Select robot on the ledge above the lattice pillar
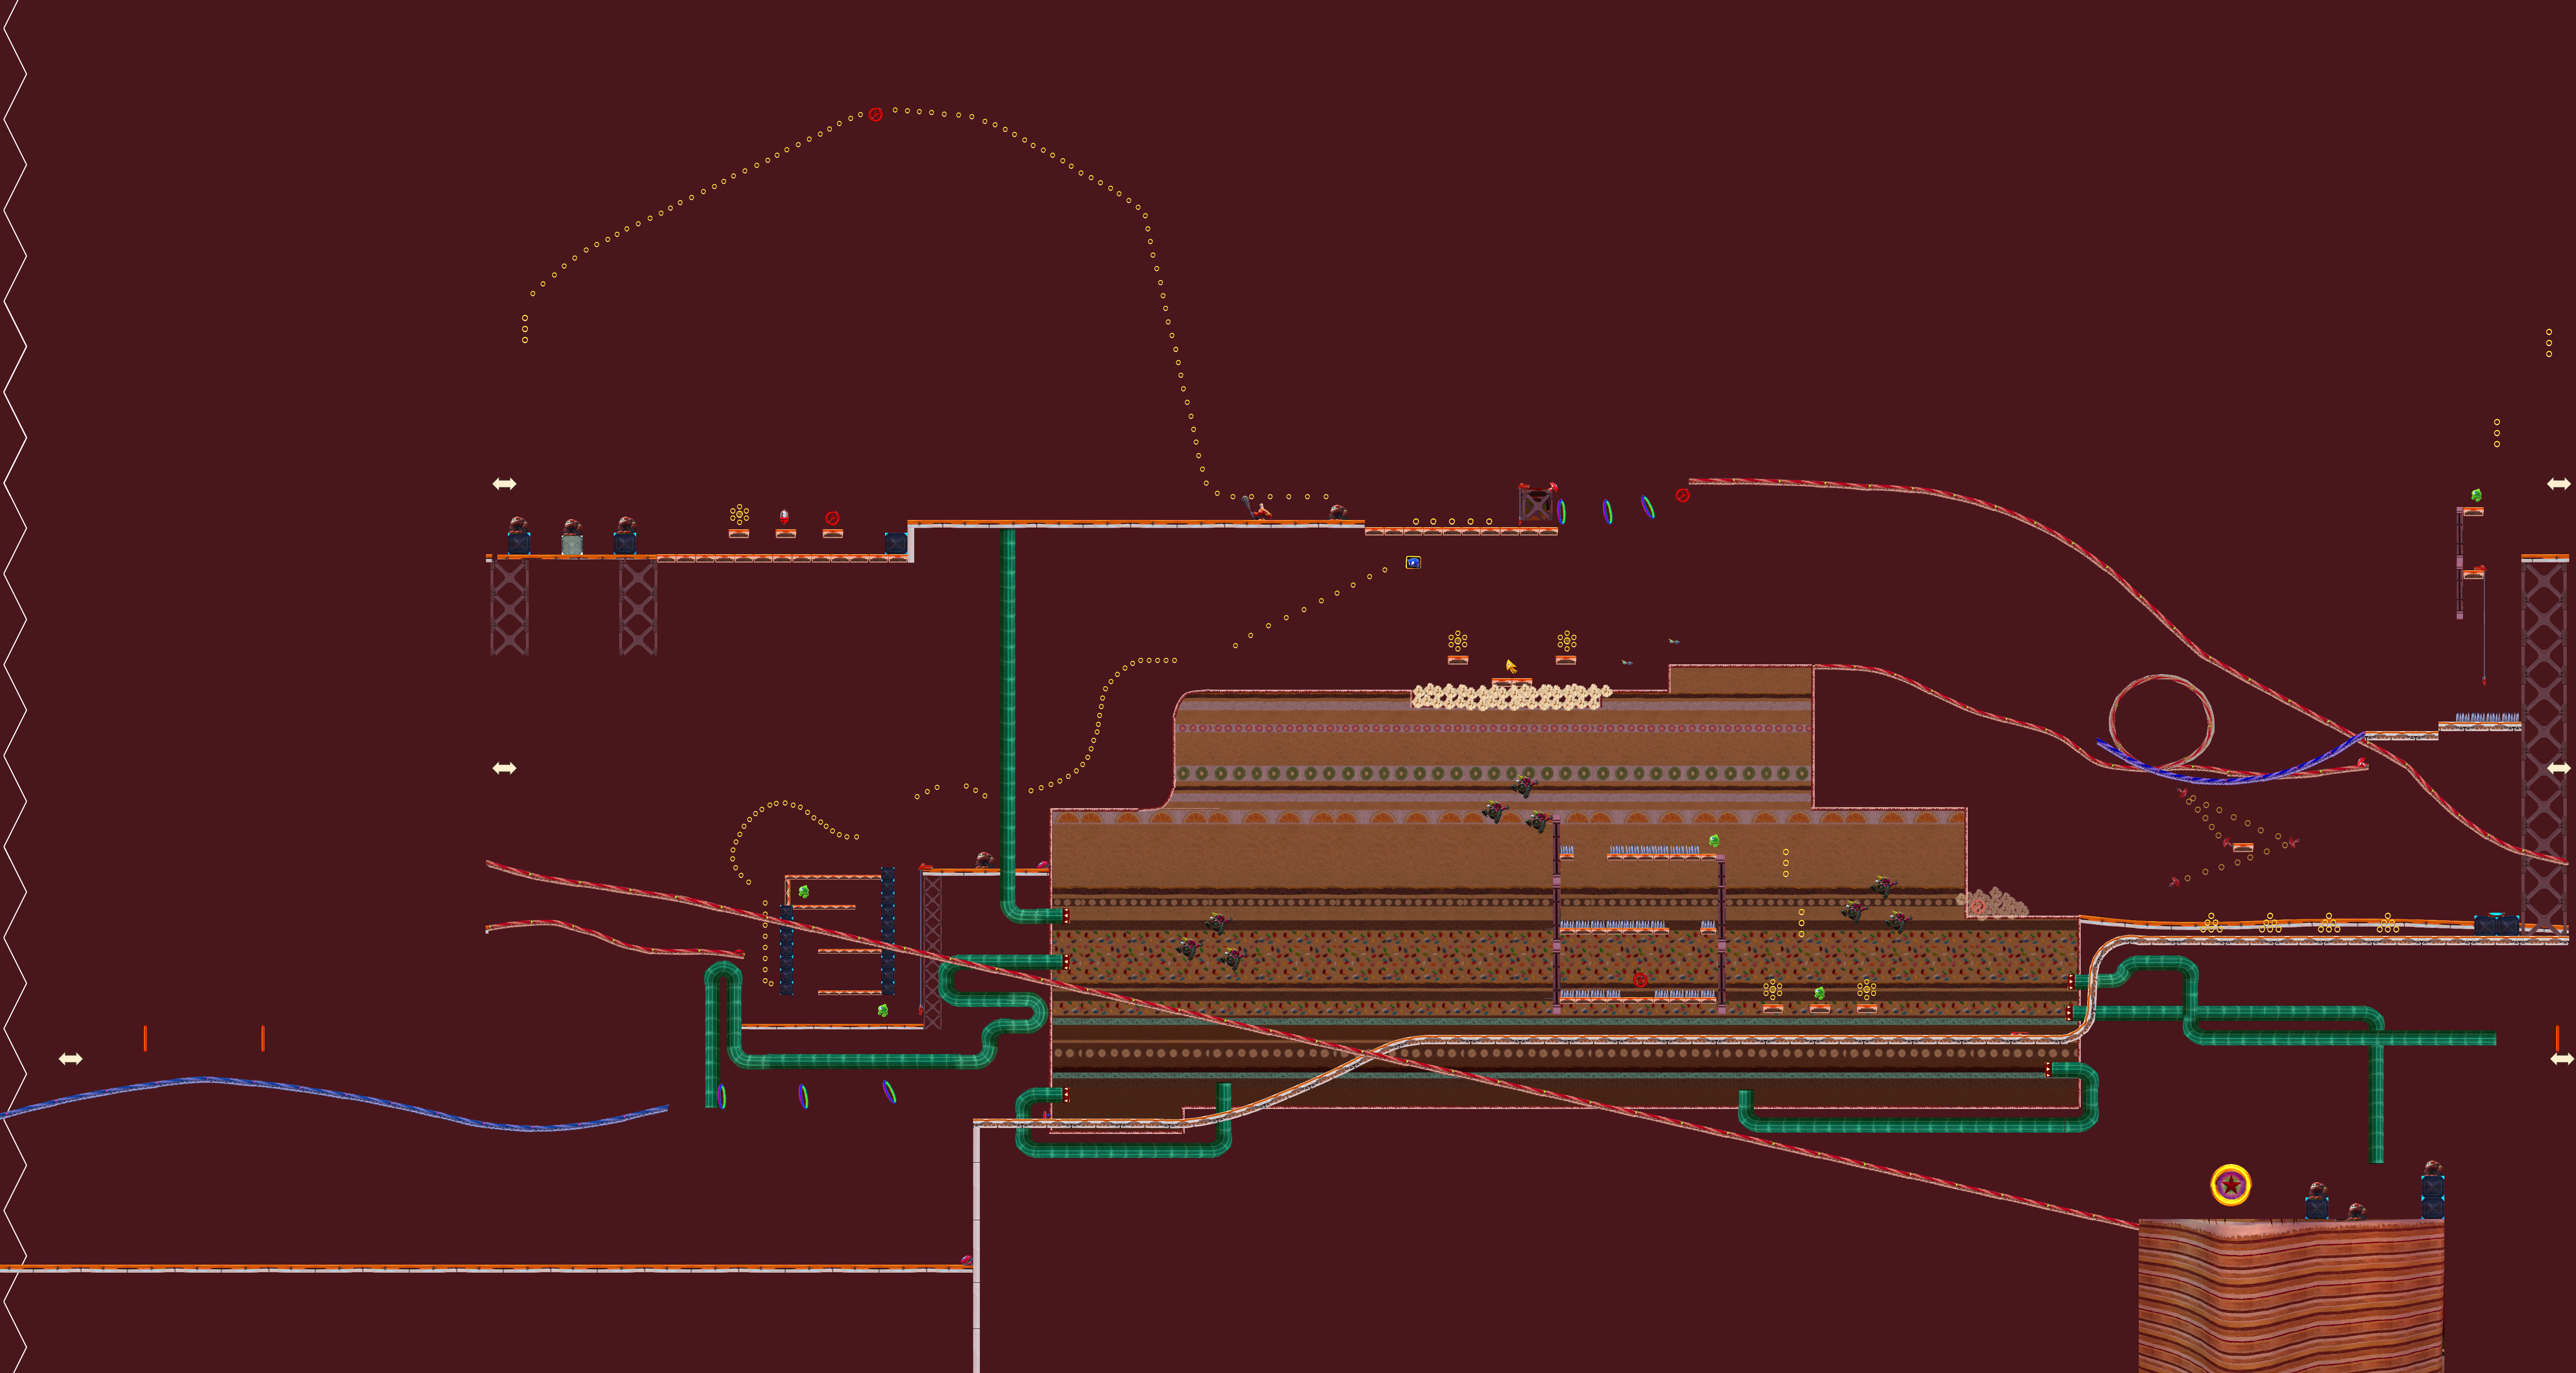2576x1373 pixels. click(x=985, y=860)
